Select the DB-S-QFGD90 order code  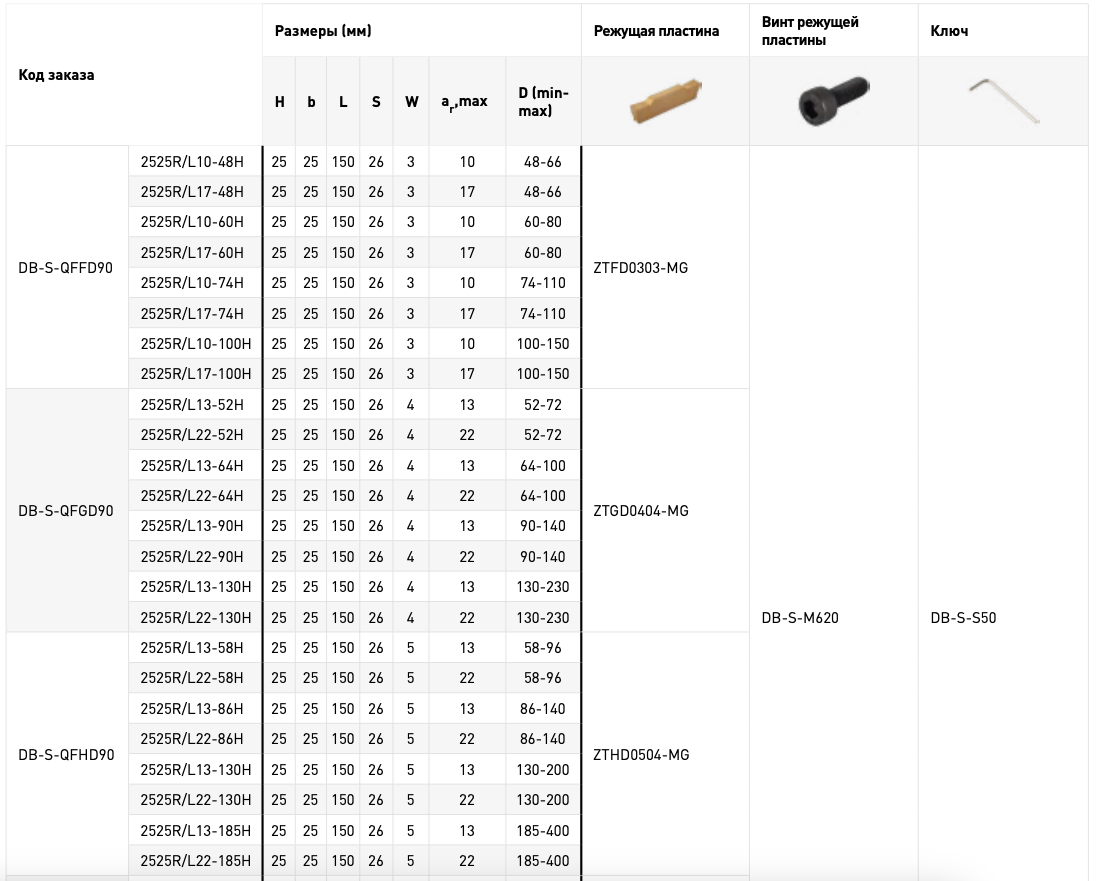click(66, 511)
